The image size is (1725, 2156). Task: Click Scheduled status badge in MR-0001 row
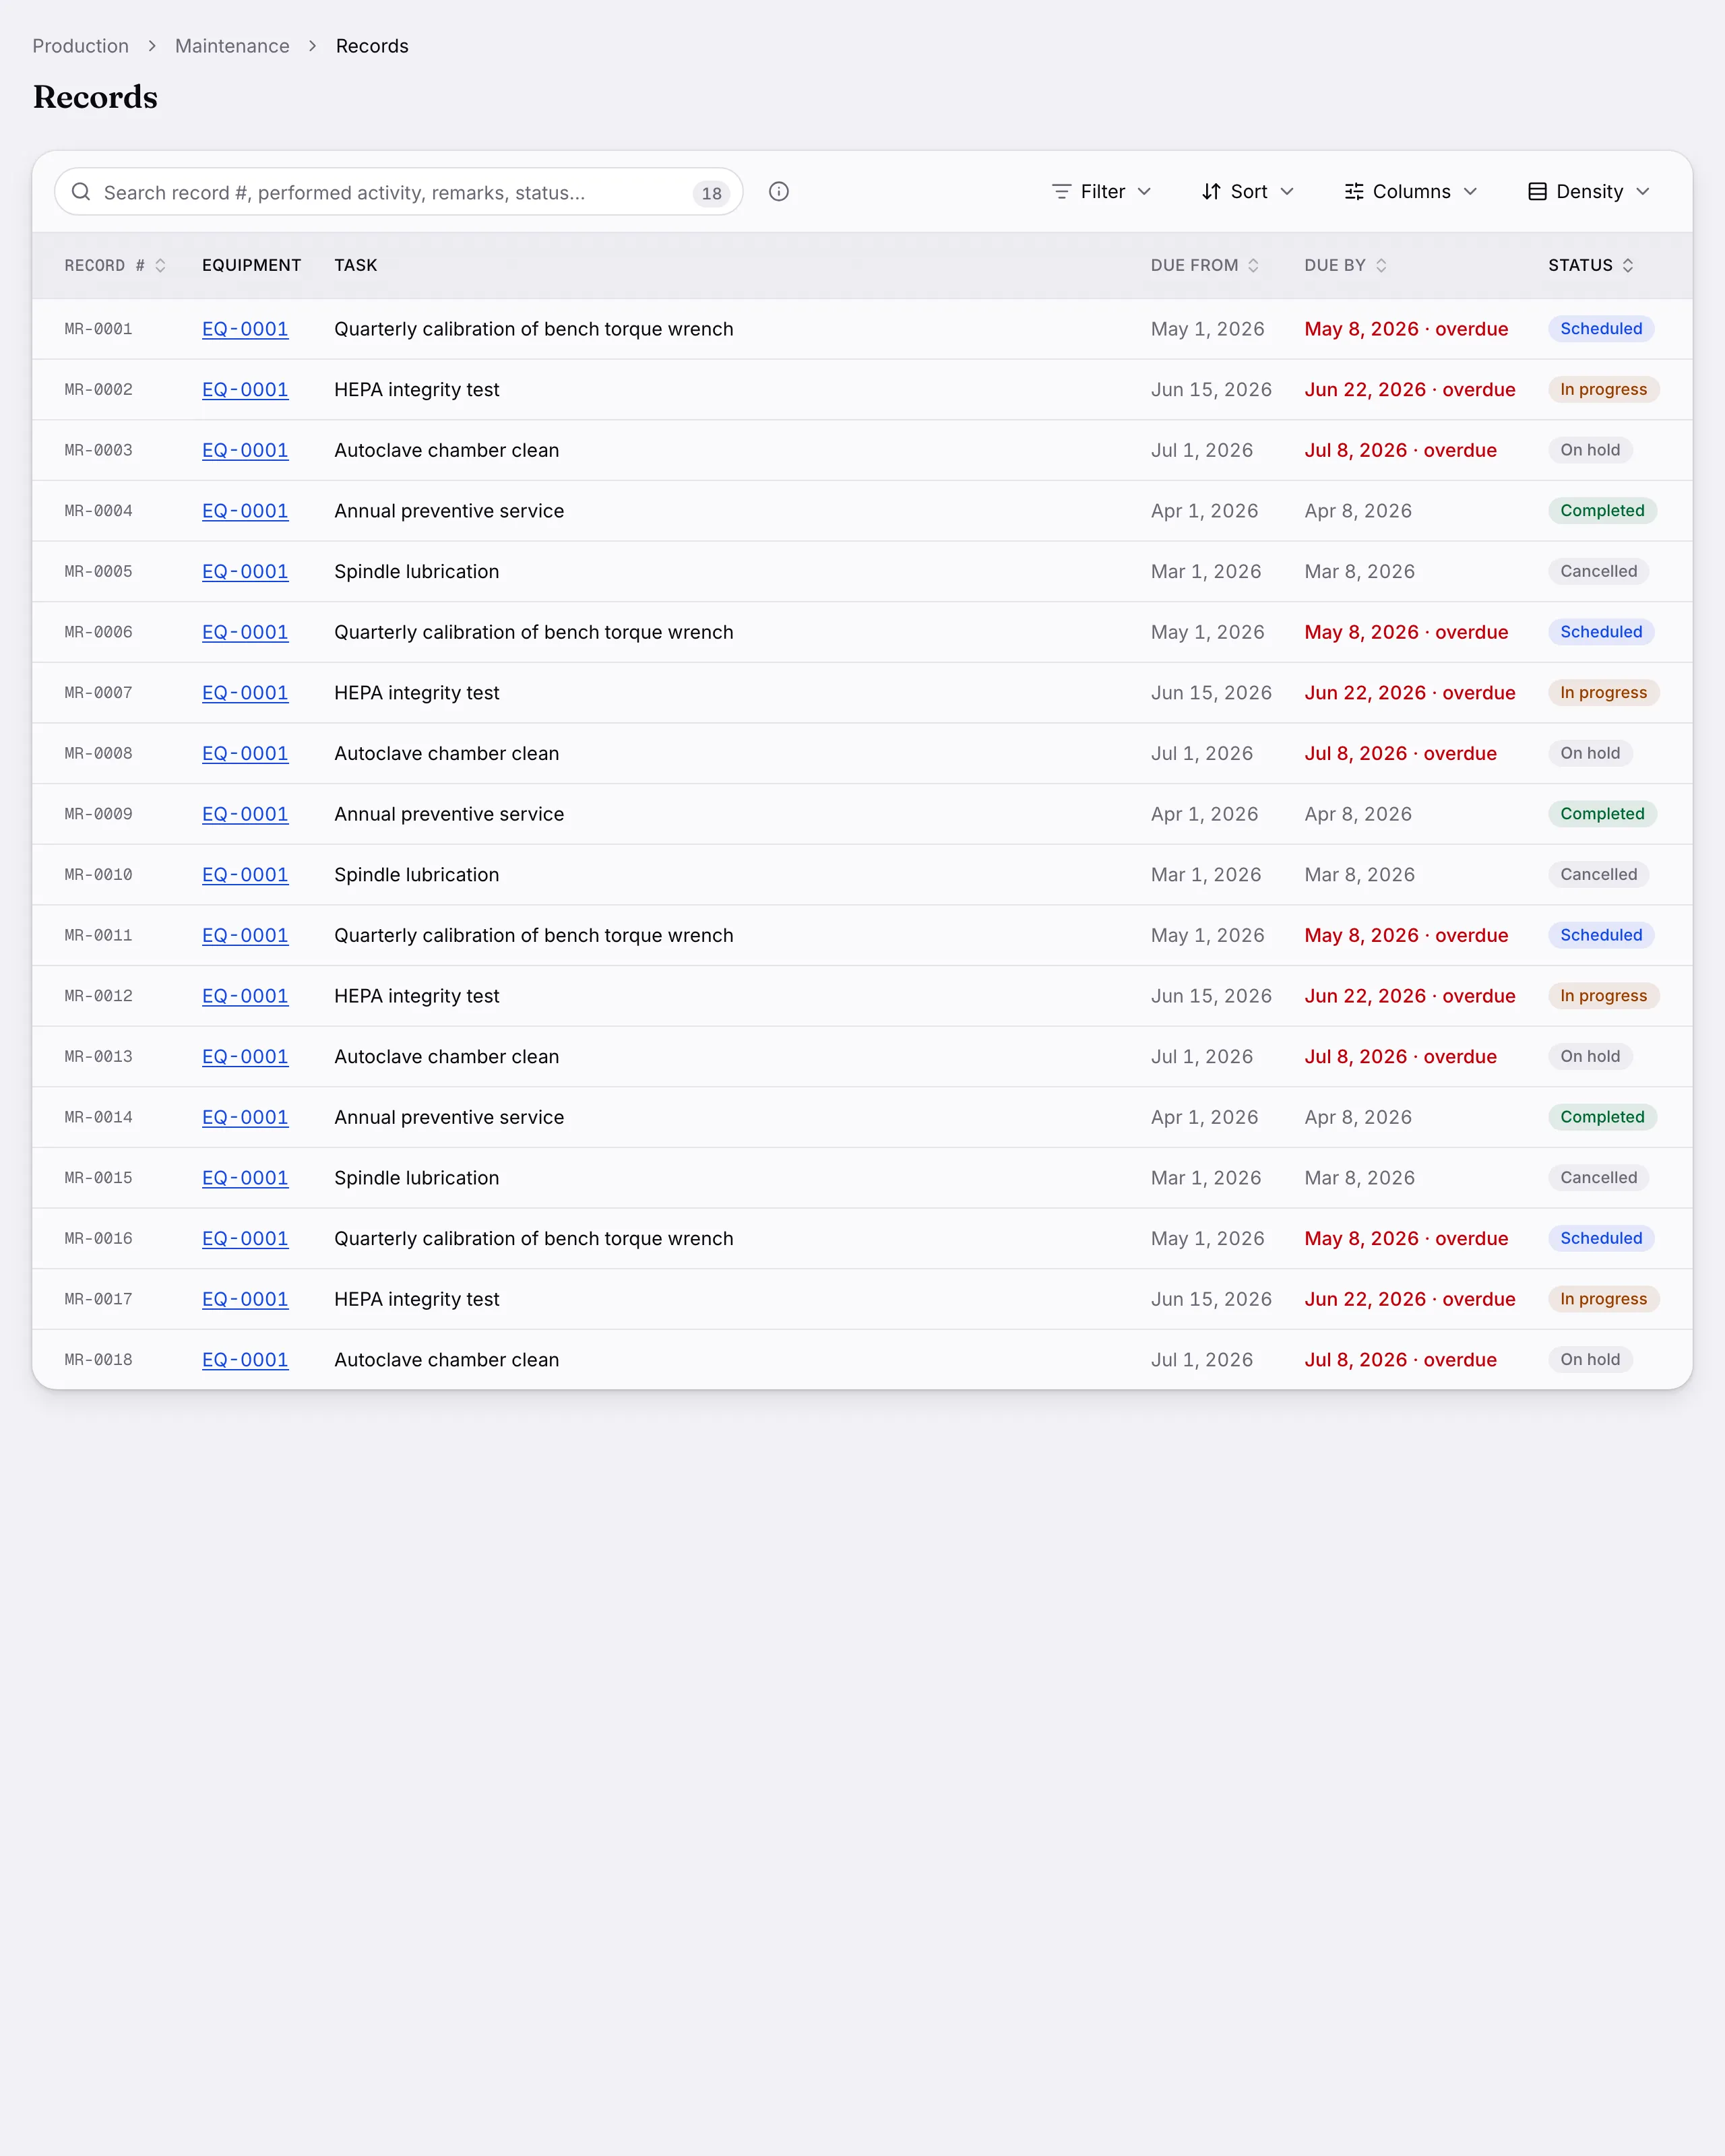click(1601, 329)
